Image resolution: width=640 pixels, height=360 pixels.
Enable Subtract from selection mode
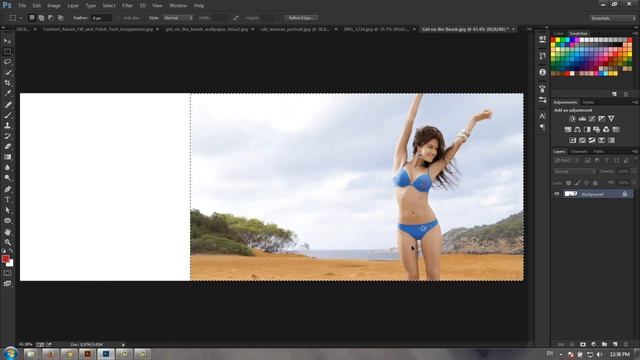pos(51,18)
